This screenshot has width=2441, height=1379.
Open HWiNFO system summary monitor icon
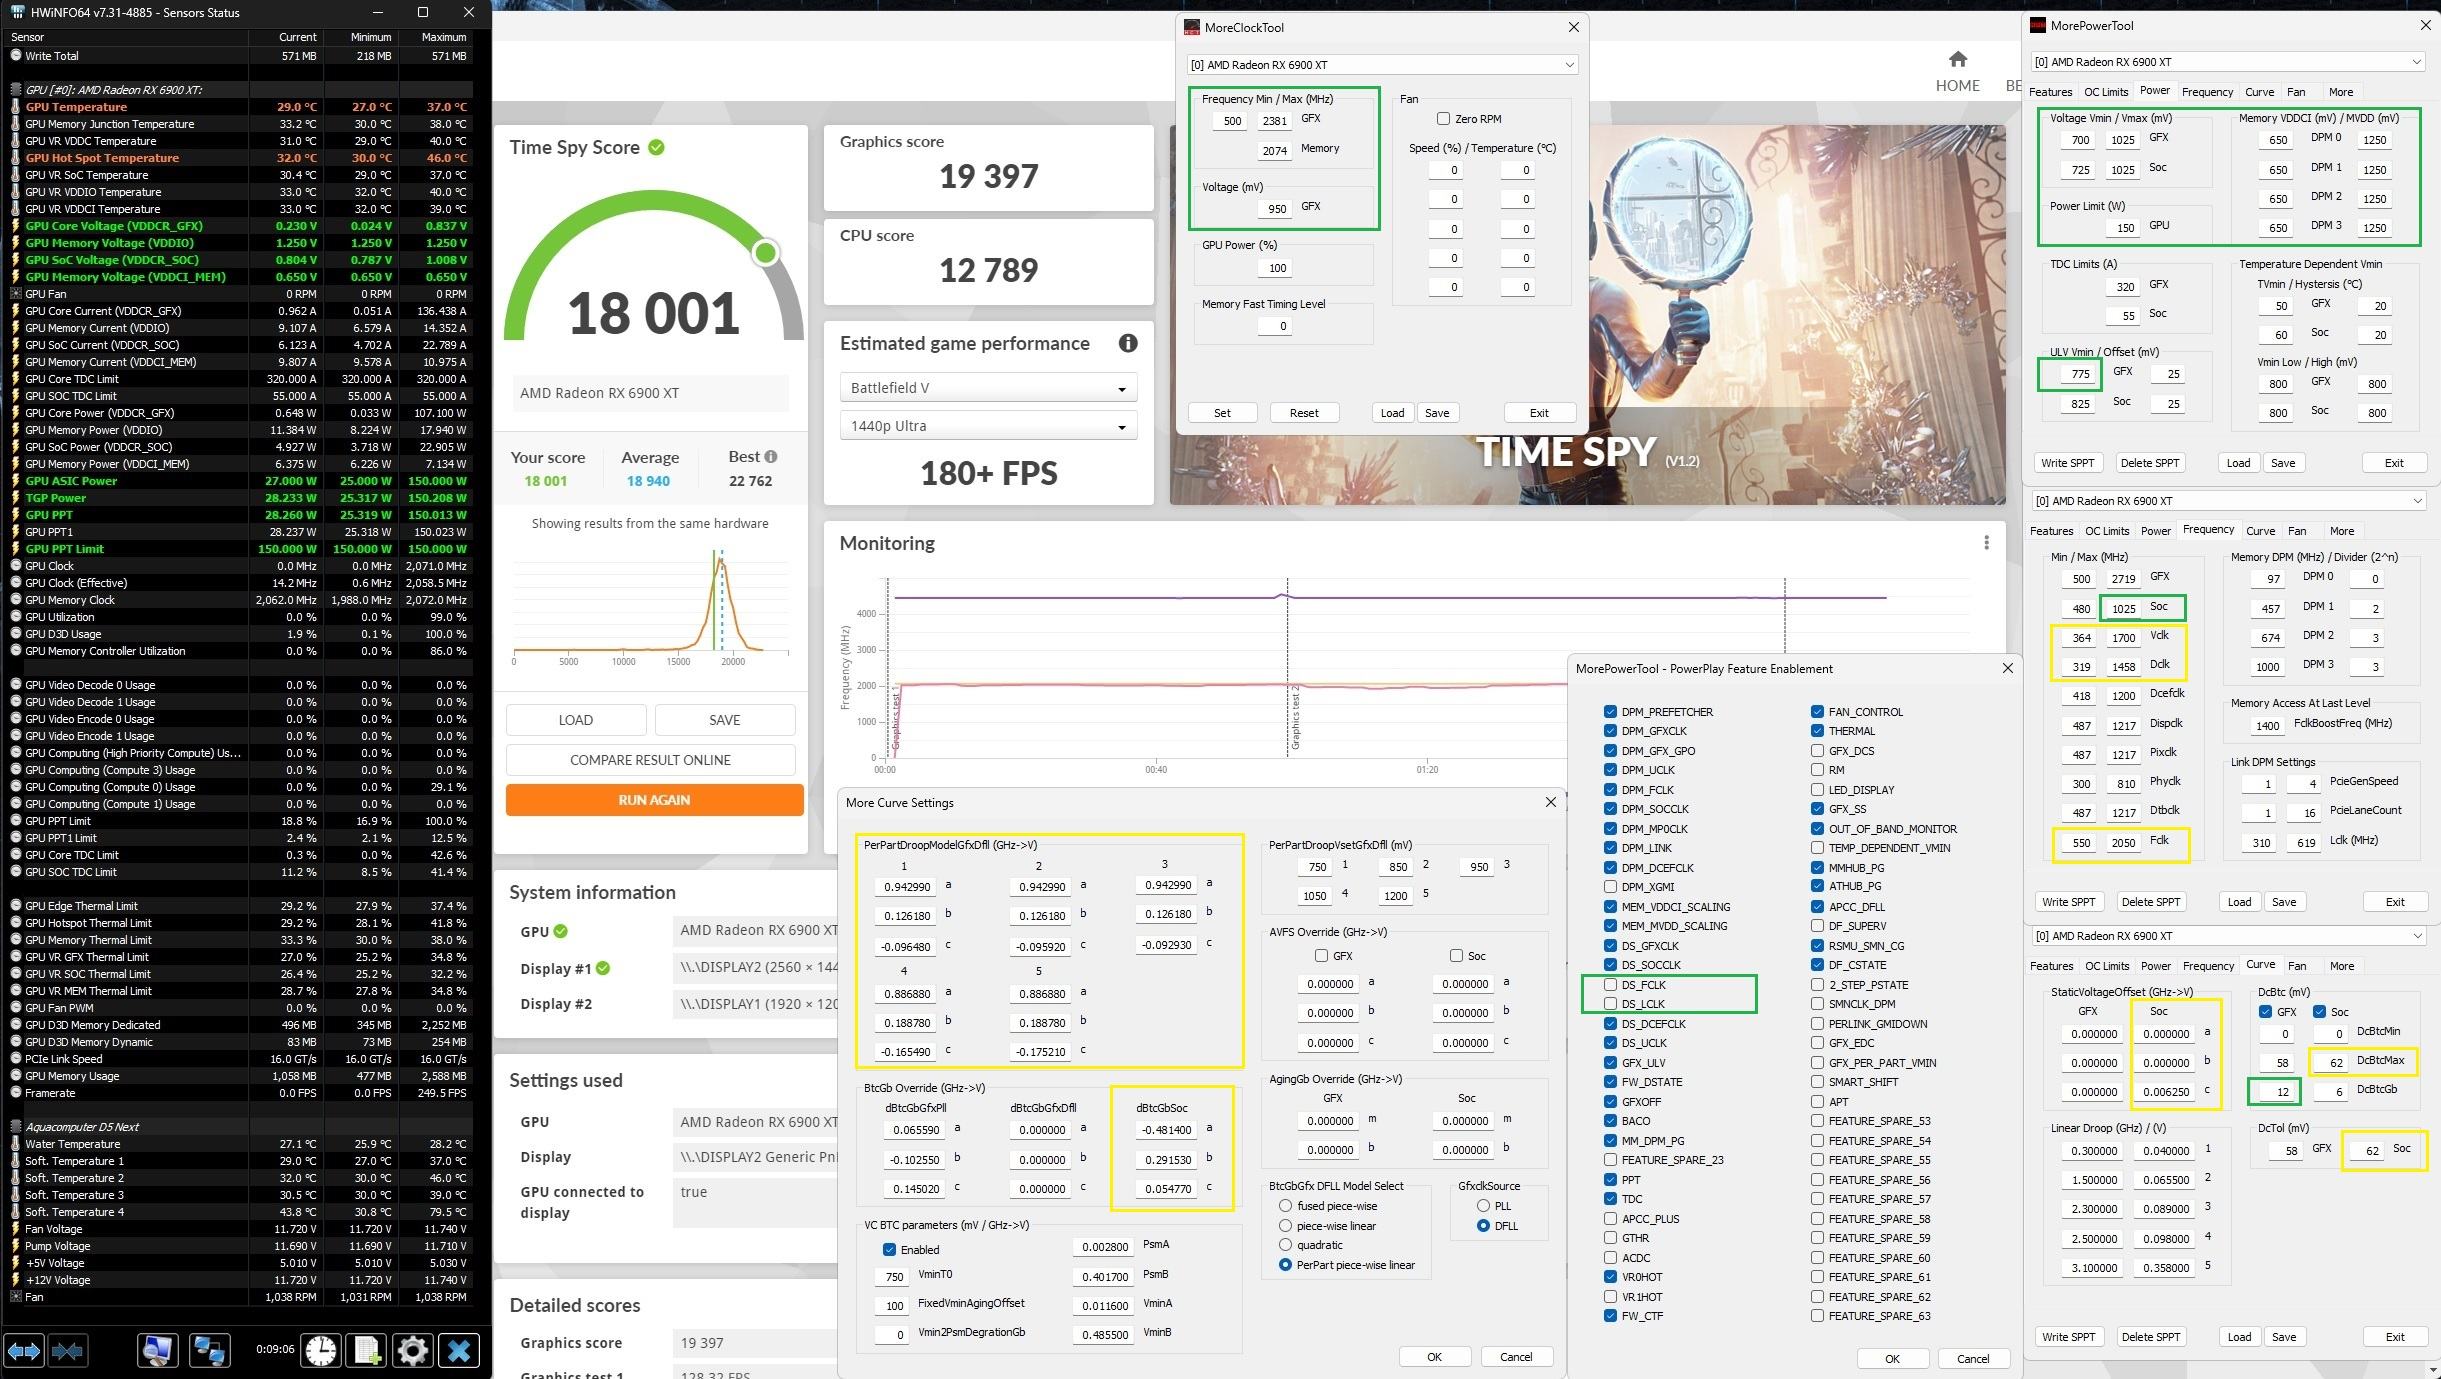157,1351
